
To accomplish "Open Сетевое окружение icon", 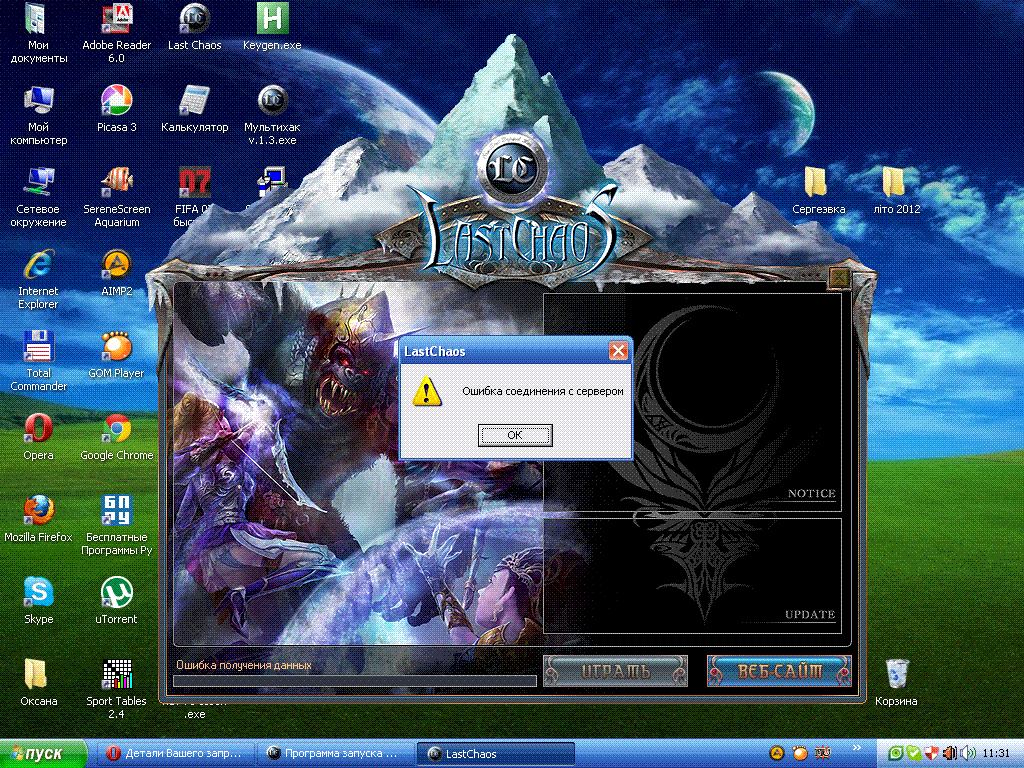I will [x=39, y=197].
